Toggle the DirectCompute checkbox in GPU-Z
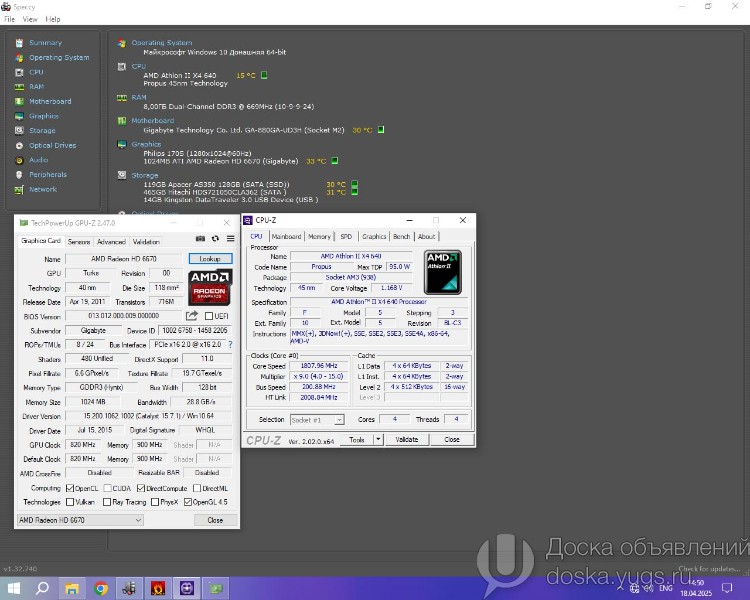This screenshot has height=600, width=750. tap(141, 489)
